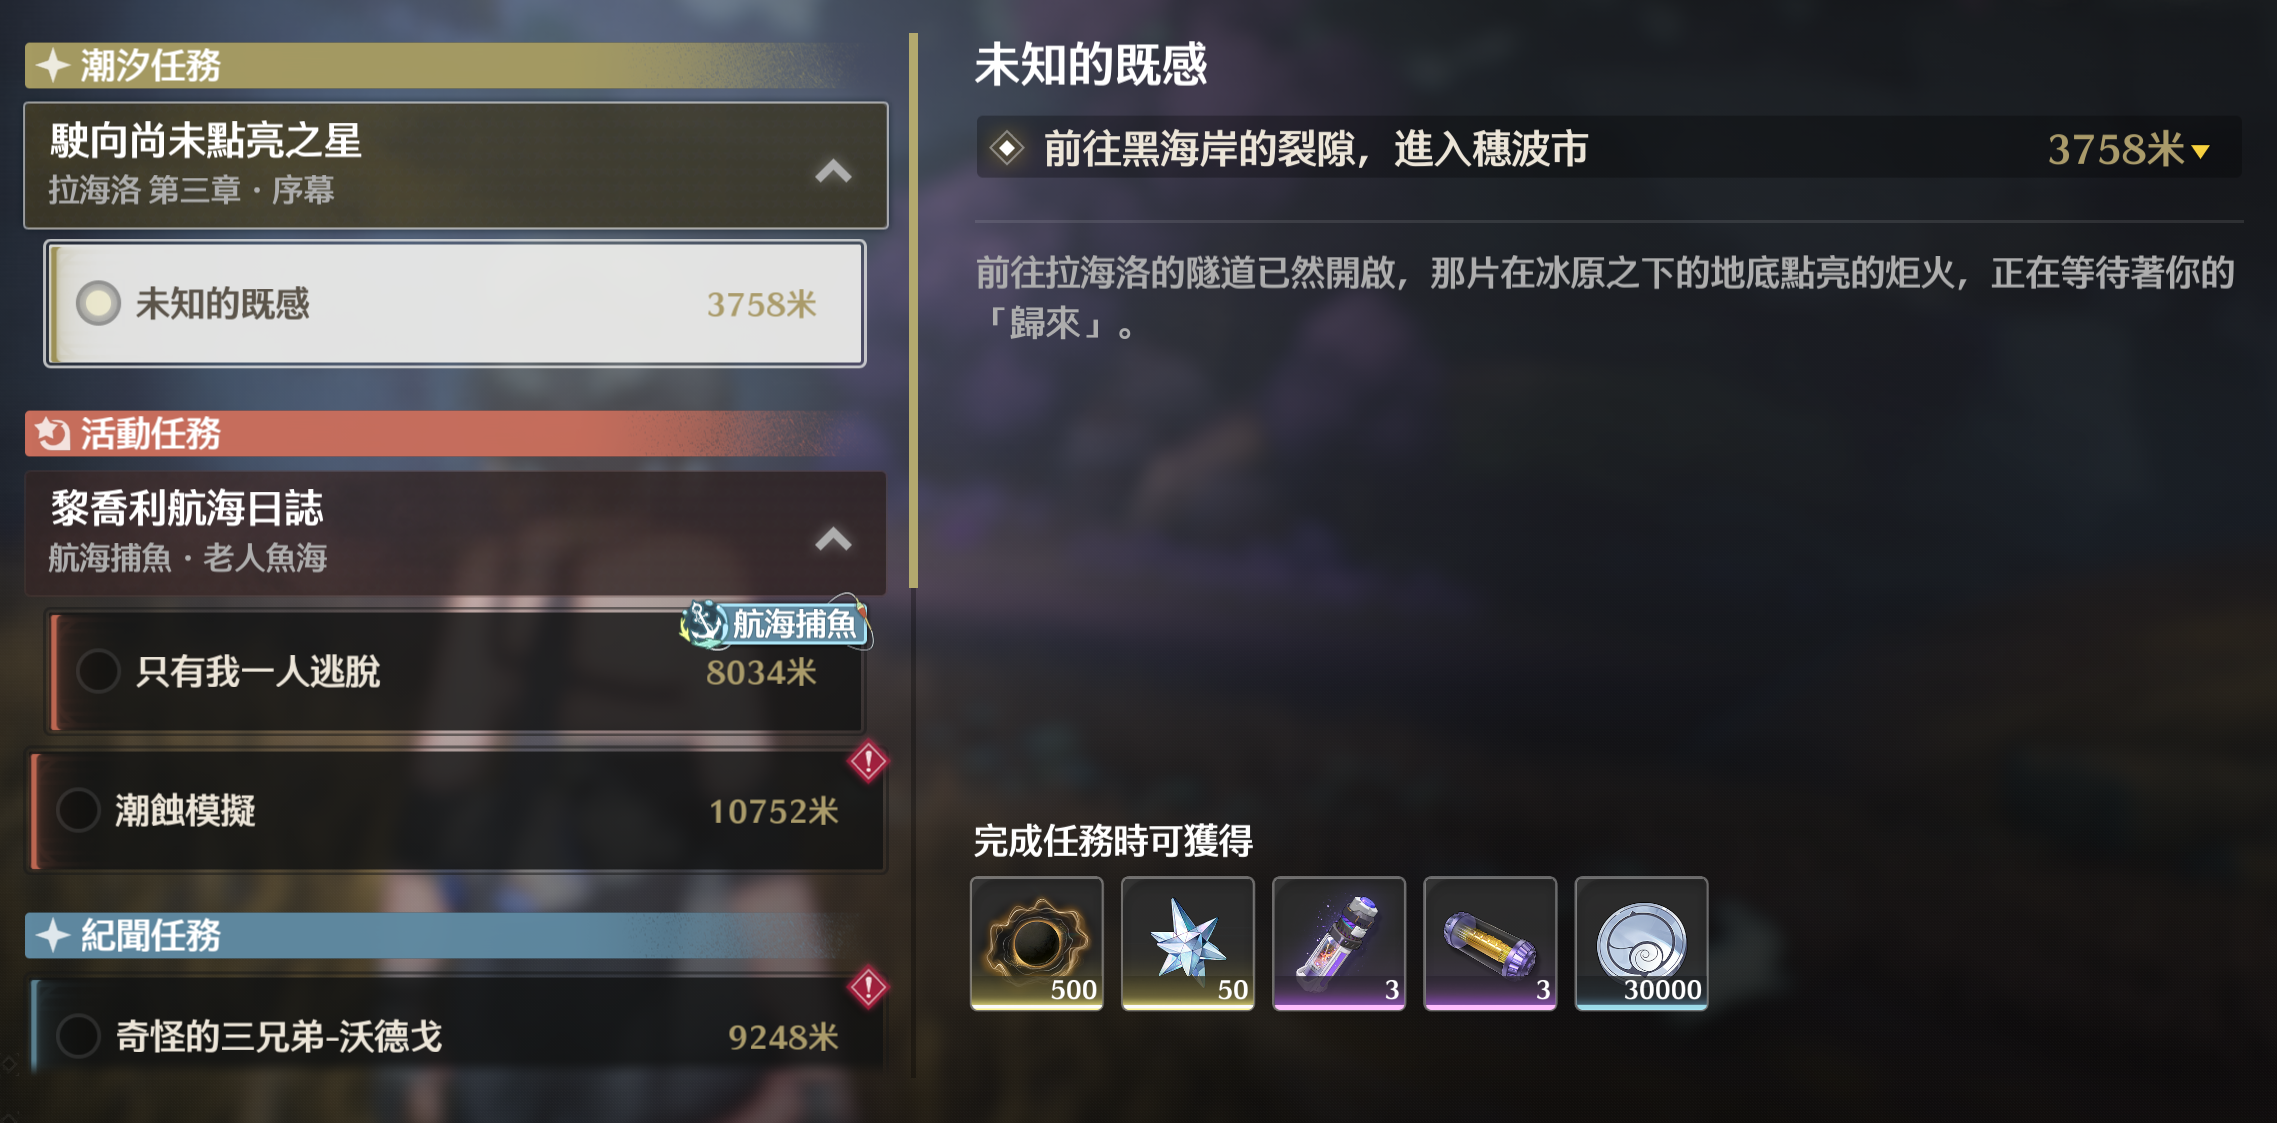Select the 未知的既感 quest tracking circle
The width and height of the screenshot is (2277, 1123).
click(98, 304)
